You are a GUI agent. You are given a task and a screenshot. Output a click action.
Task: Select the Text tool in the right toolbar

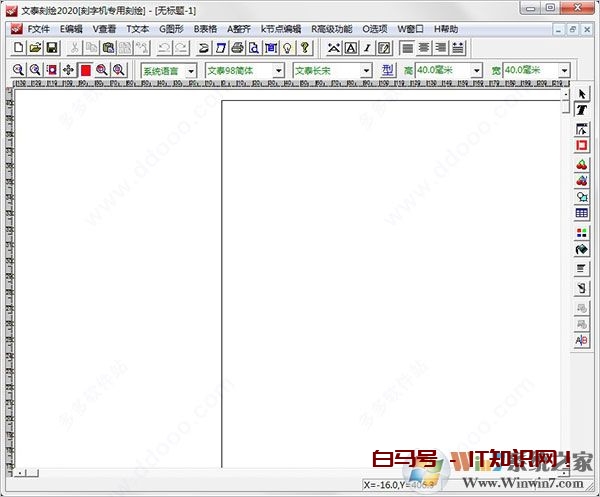pyautogui.click(x=582, y=108)
